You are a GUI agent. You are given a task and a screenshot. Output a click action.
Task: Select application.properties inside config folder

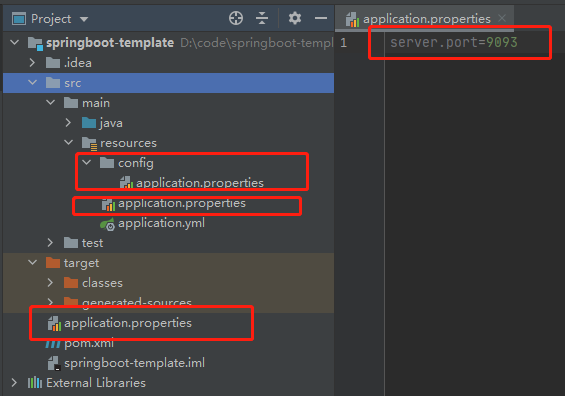[200, 183]
